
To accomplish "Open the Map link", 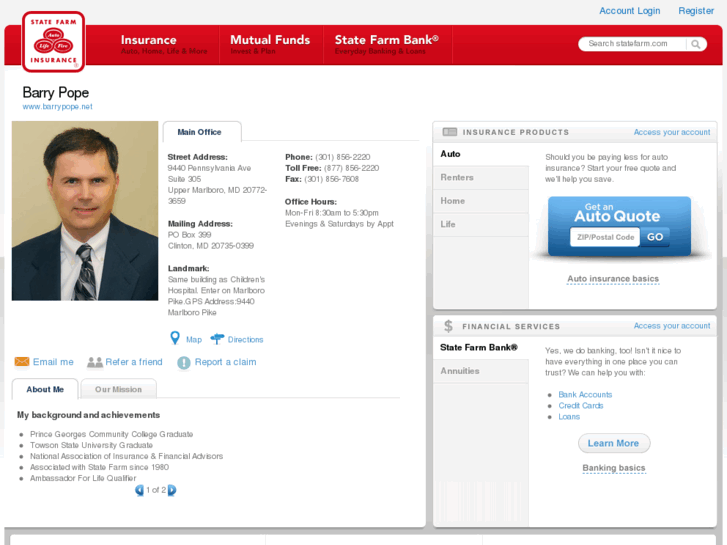I will coord(194,340).
